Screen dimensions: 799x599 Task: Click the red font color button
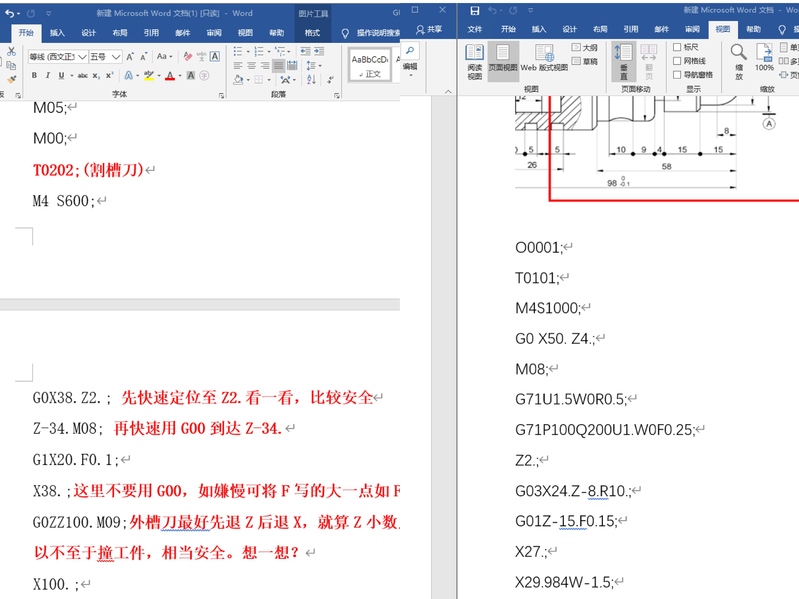coord(169,76)
